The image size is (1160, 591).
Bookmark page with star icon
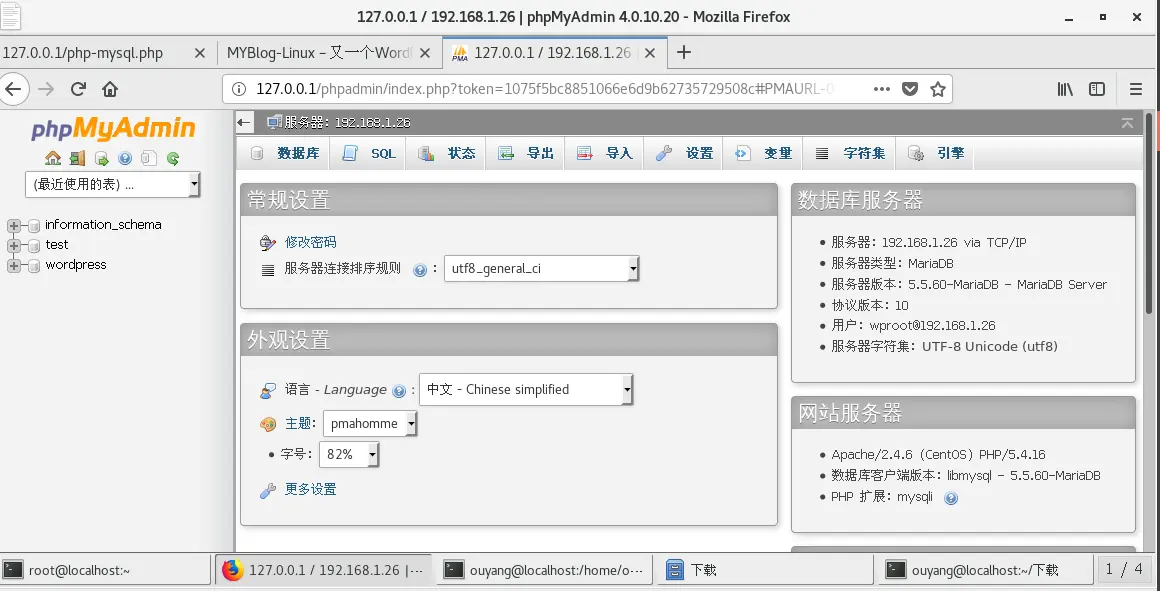click(x=938, y=90)
